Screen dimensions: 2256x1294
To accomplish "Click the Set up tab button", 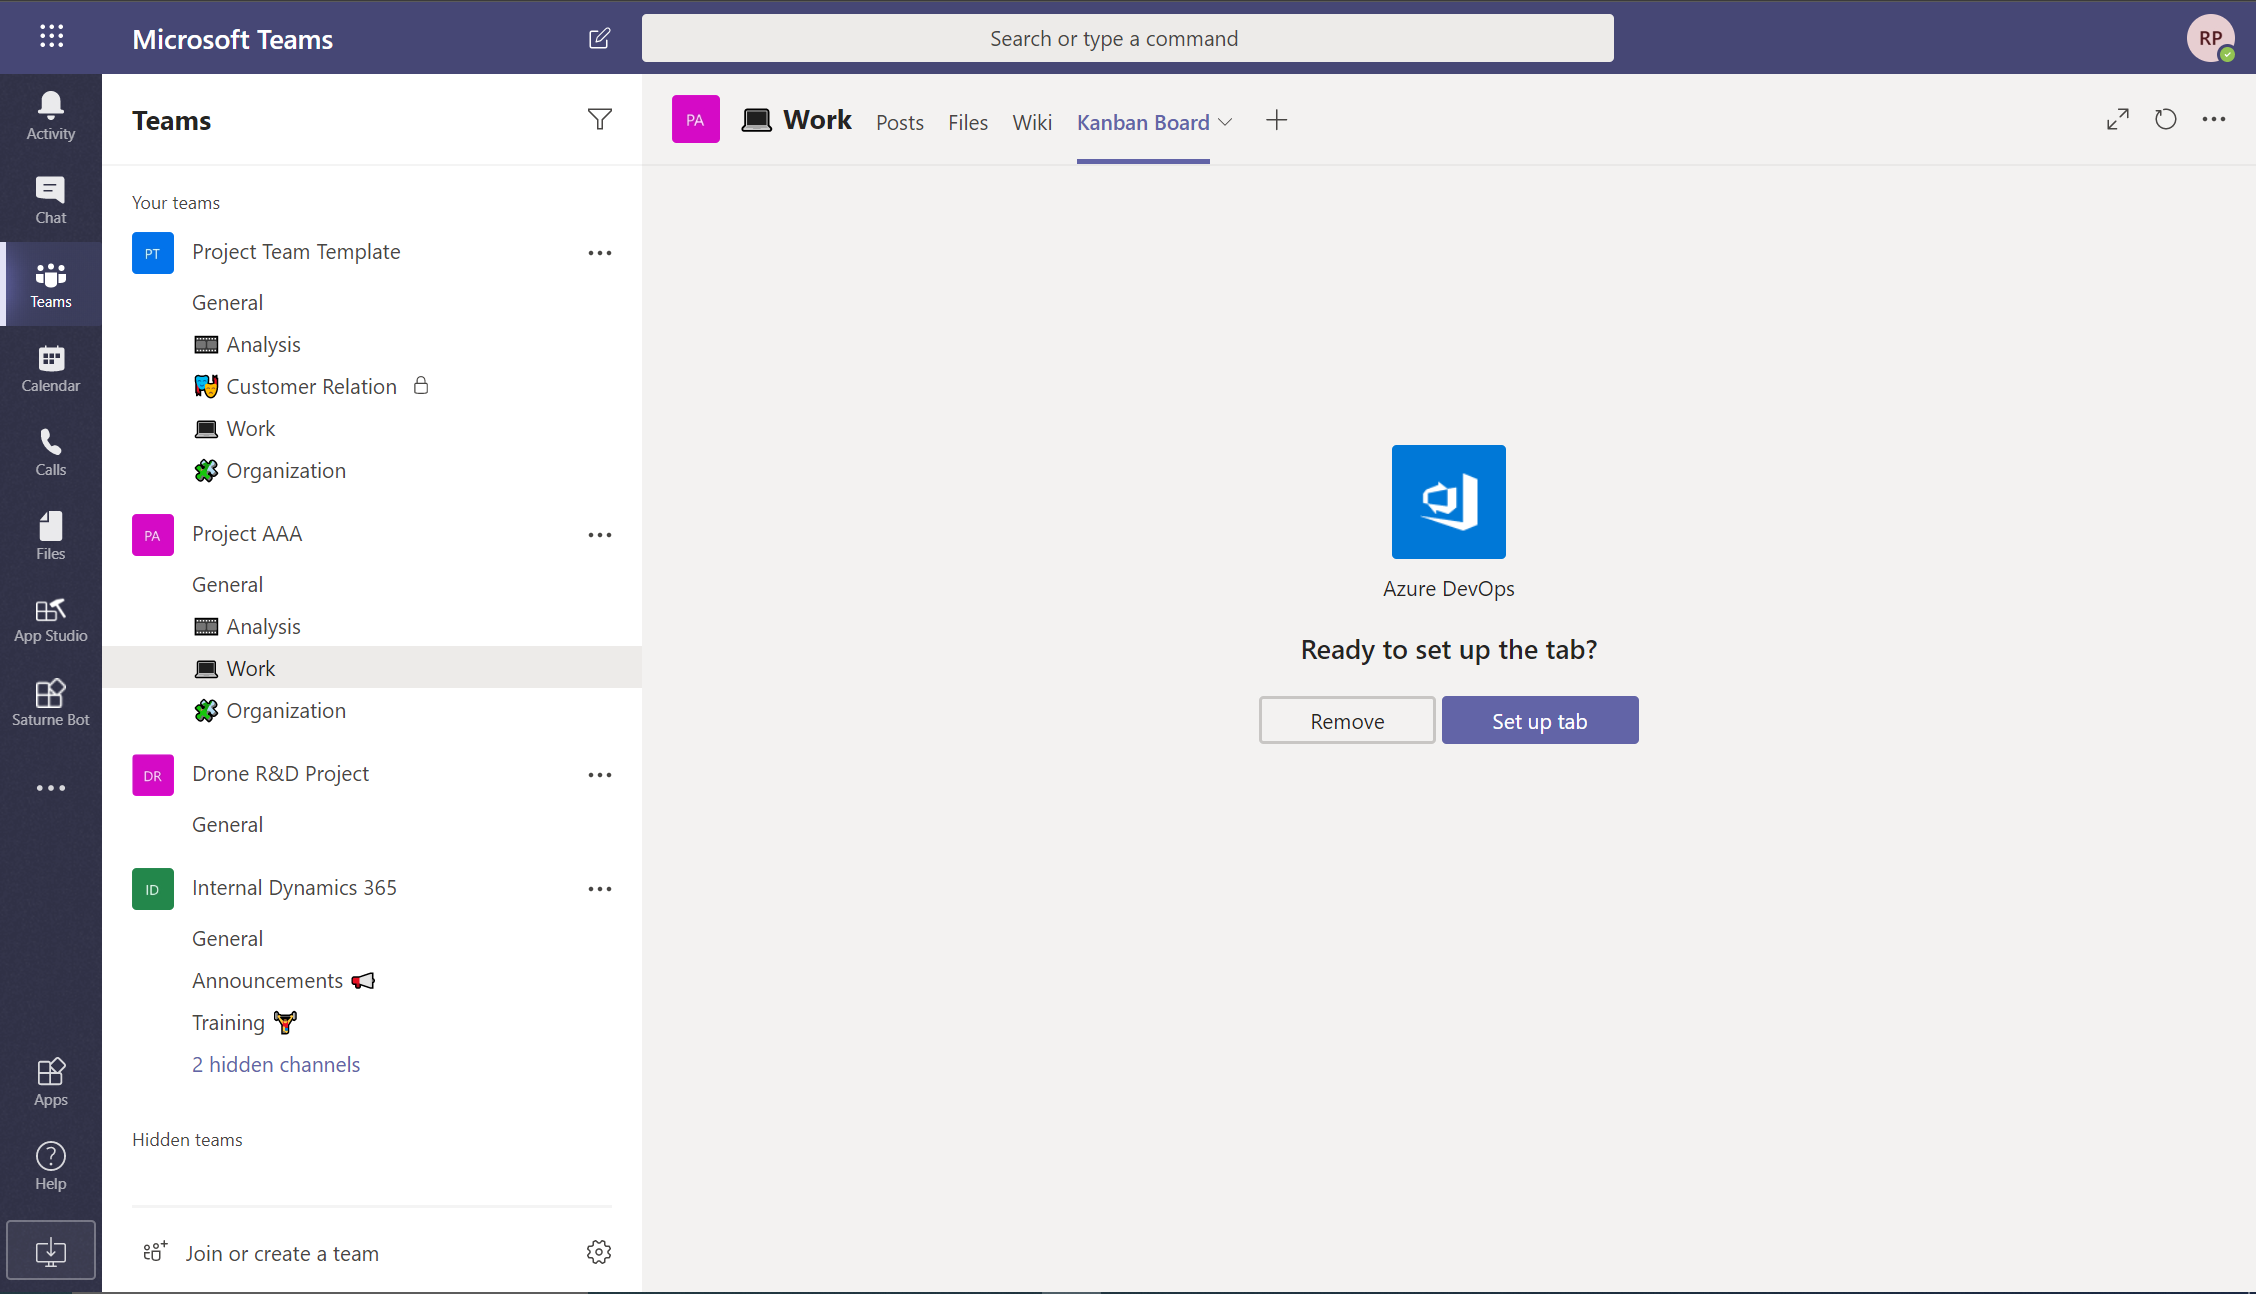I will point(1540,721).
